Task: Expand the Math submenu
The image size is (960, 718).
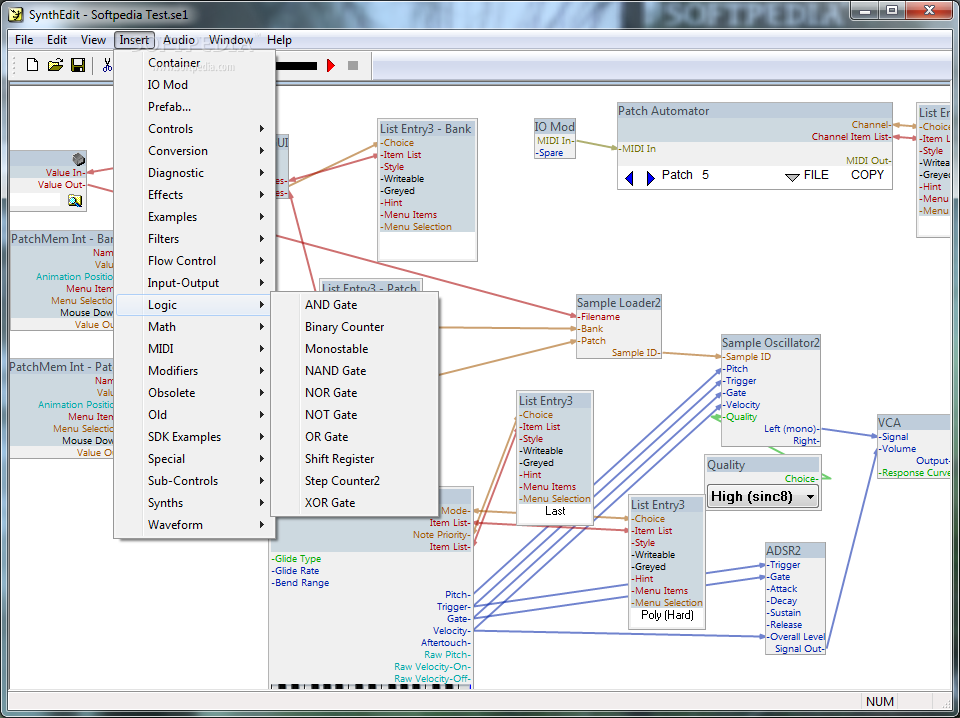Action: [x=195, y=327]
